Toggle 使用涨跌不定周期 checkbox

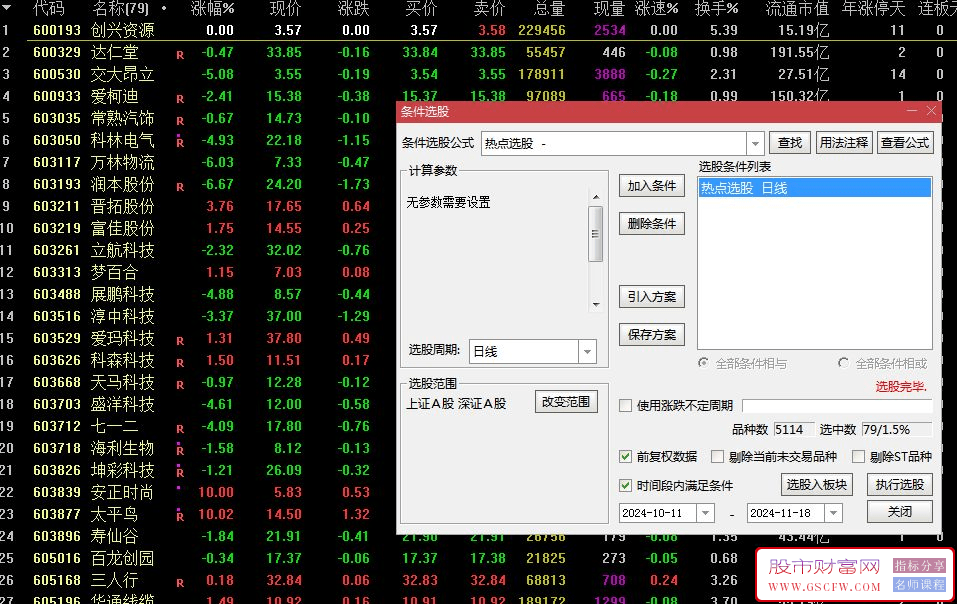626,406
